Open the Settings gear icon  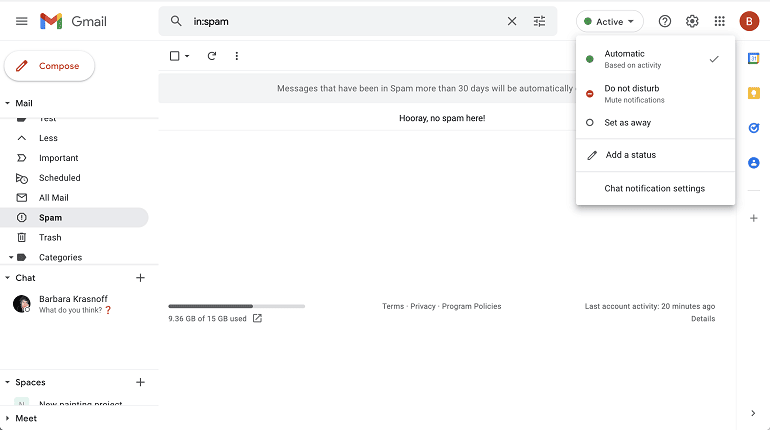point(692,21)
